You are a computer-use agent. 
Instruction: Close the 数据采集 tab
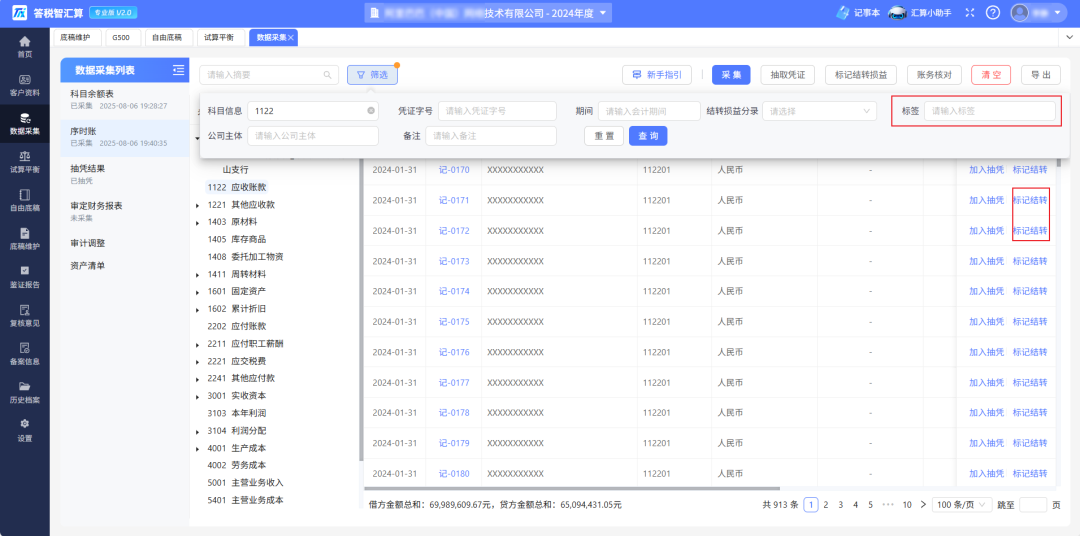291,38
